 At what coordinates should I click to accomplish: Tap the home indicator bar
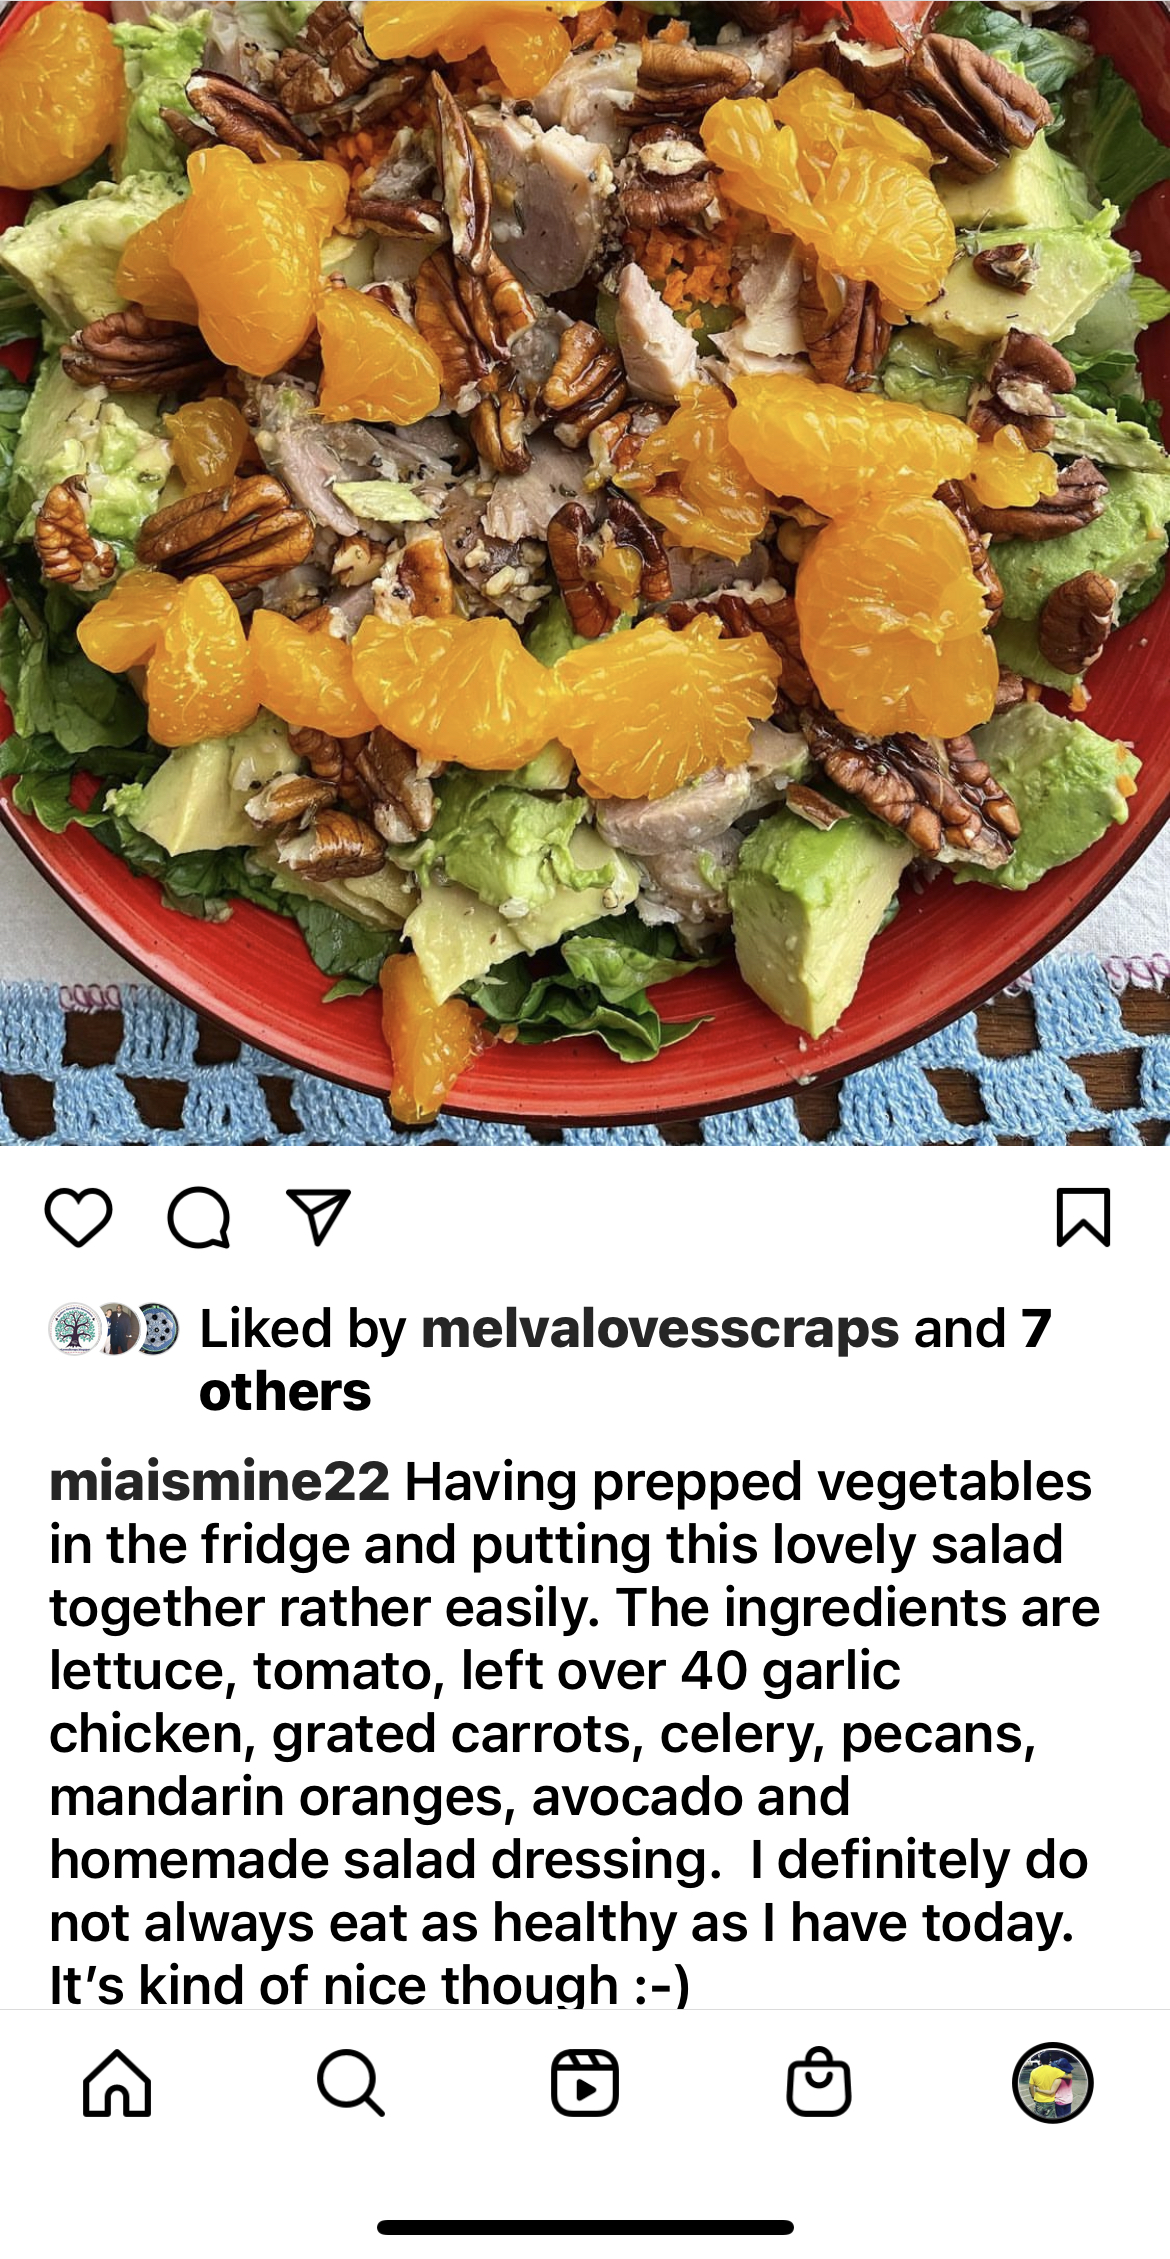coord(585,2227)
